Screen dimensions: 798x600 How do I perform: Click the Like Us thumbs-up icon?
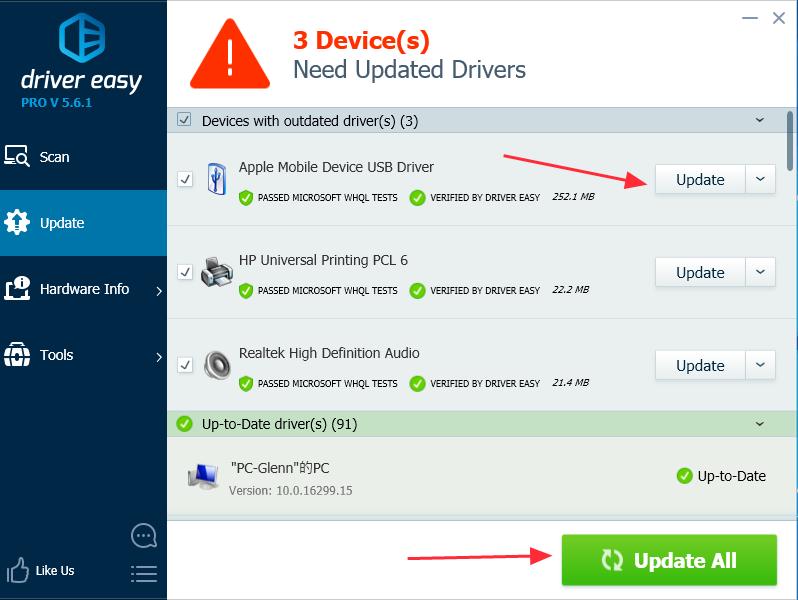click(19, 571)
